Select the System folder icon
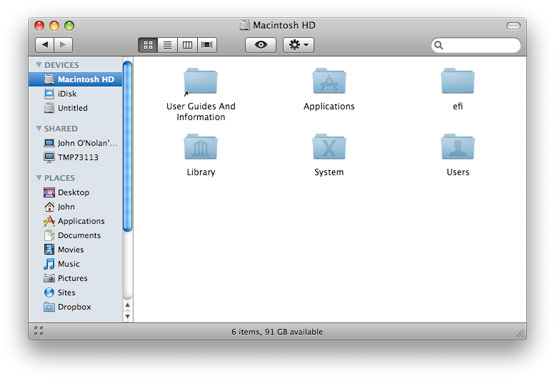This screenshot has width=555, height=379. (x=329, y=147)
